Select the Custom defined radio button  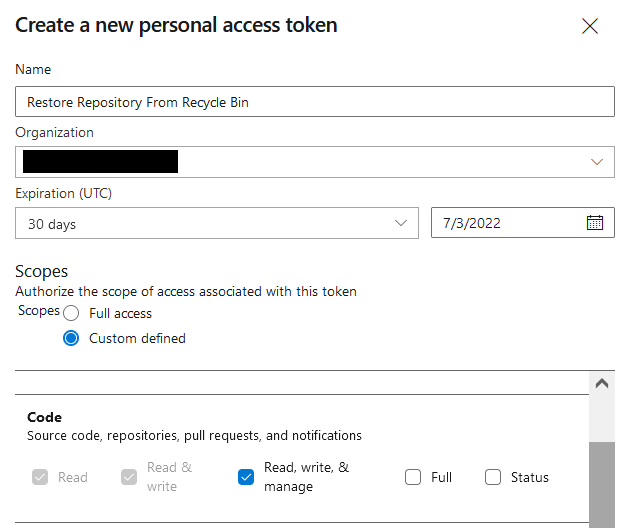(x=71, y=338)
